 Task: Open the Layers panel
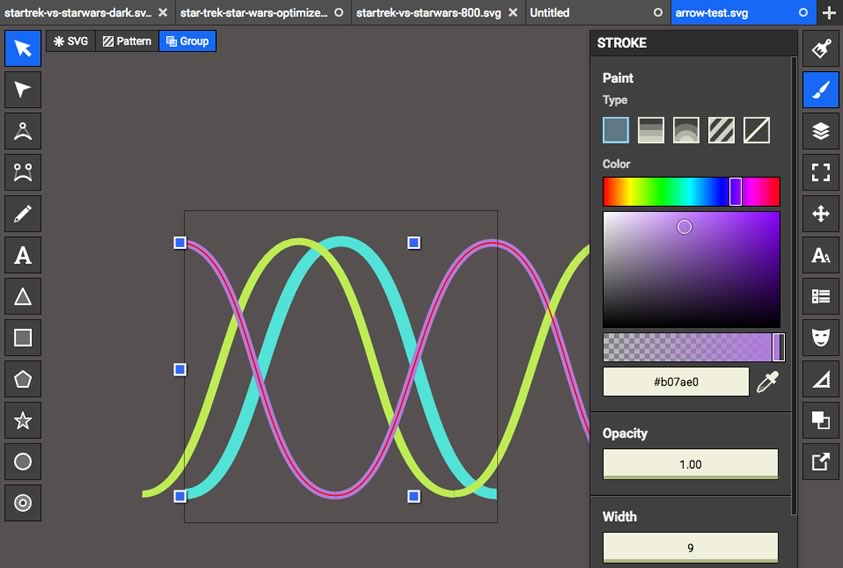pyautogui.click(x=820, y=131)
